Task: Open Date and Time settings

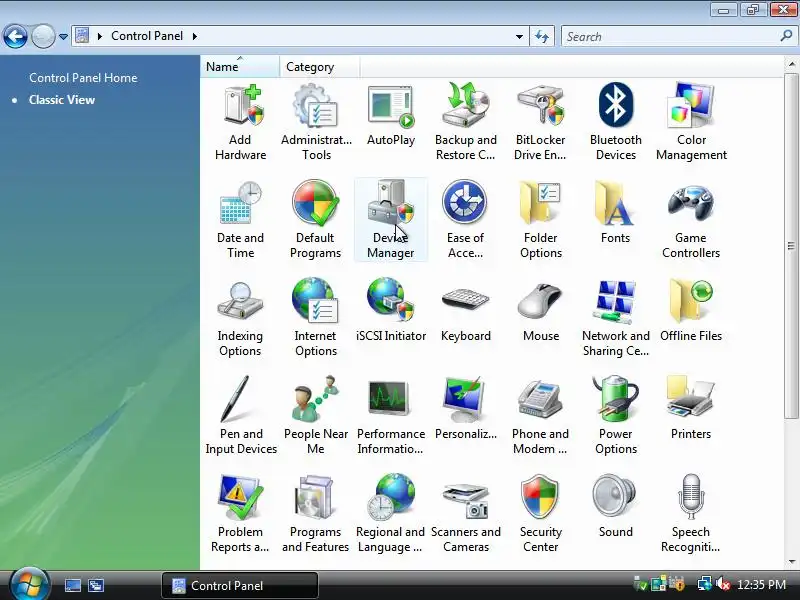Action: click(x=240, y=220)
